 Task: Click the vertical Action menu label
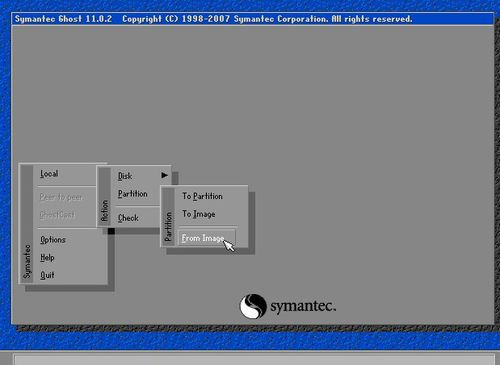[x=105, y=211]
